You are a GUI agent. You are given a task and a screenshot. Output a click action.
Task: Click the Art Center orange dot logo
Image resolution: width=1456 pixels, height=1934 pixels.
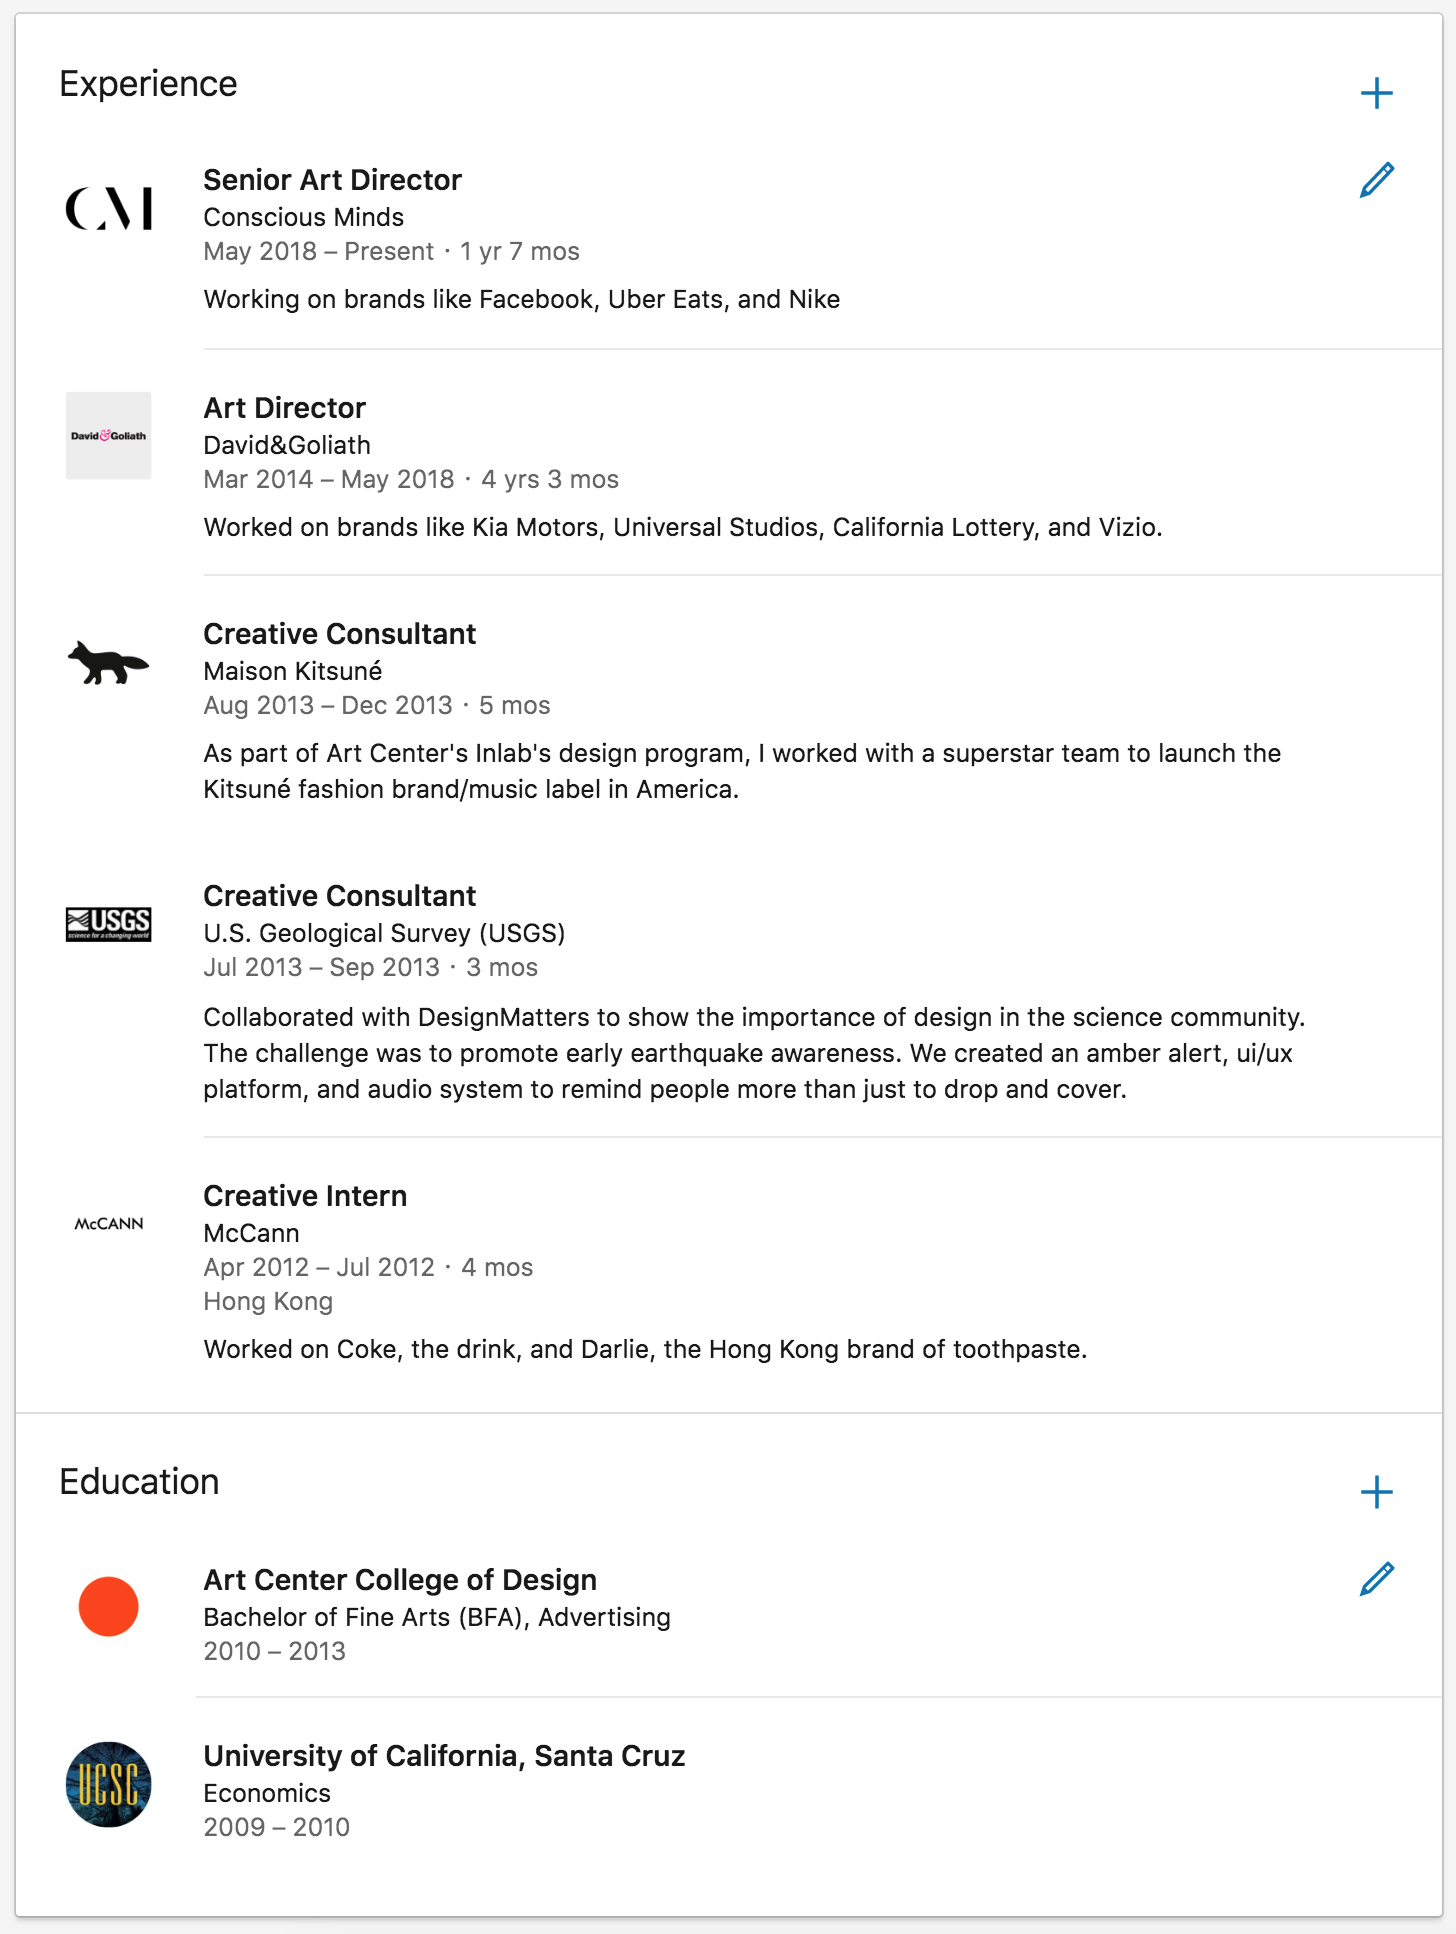click(x=109, y=1606)
